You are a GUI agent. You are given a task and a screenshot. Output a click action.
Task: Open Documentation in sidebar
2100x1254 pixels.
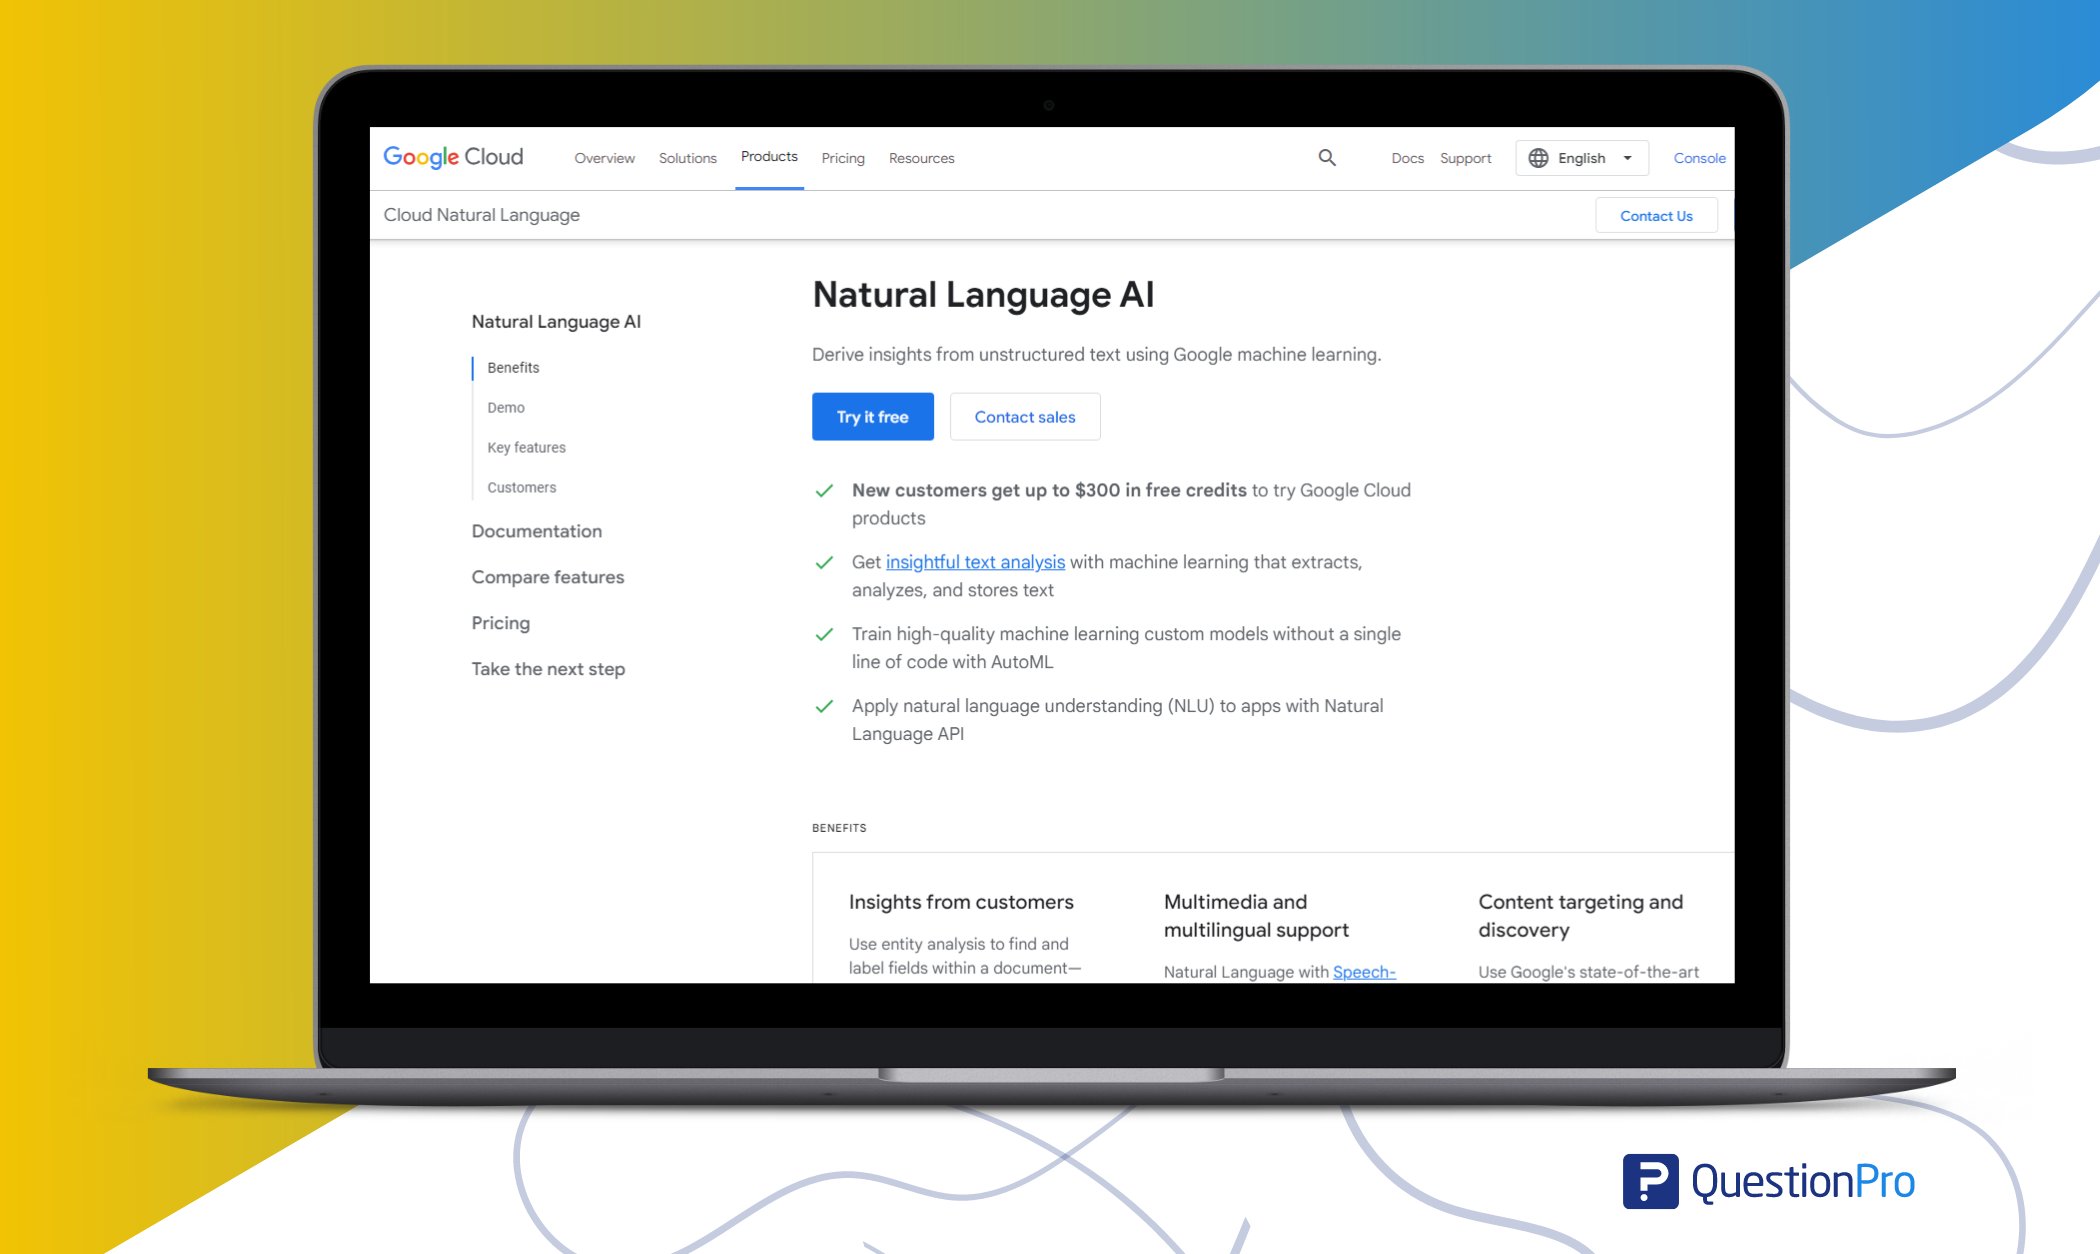coord(536,531)
